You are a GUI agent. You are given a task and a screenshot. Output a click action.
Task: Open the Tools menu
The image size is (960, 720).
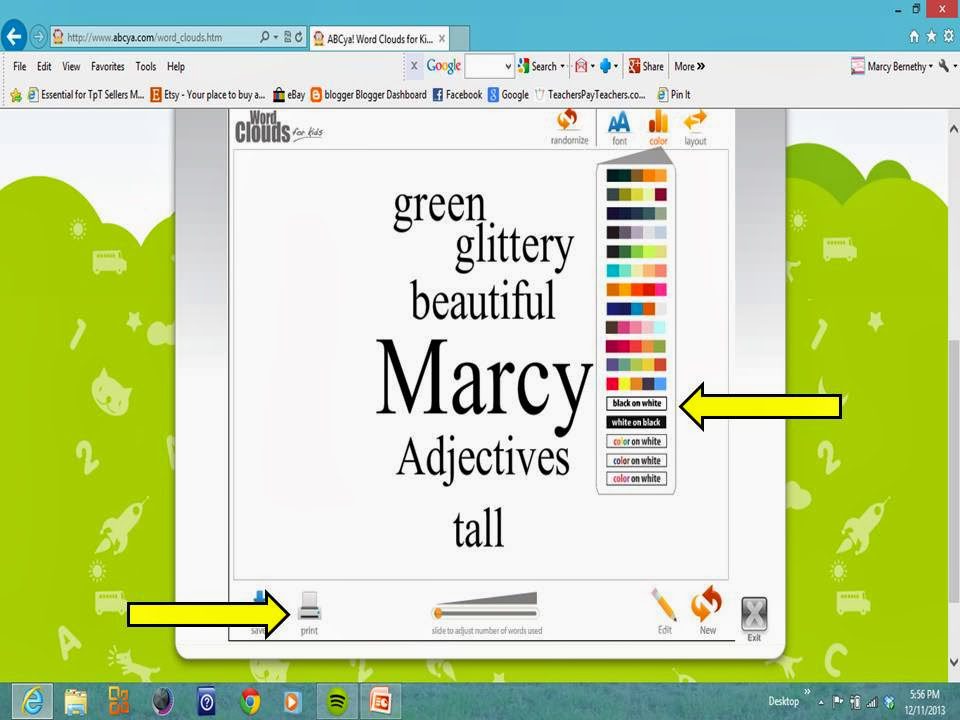point(146,66)
